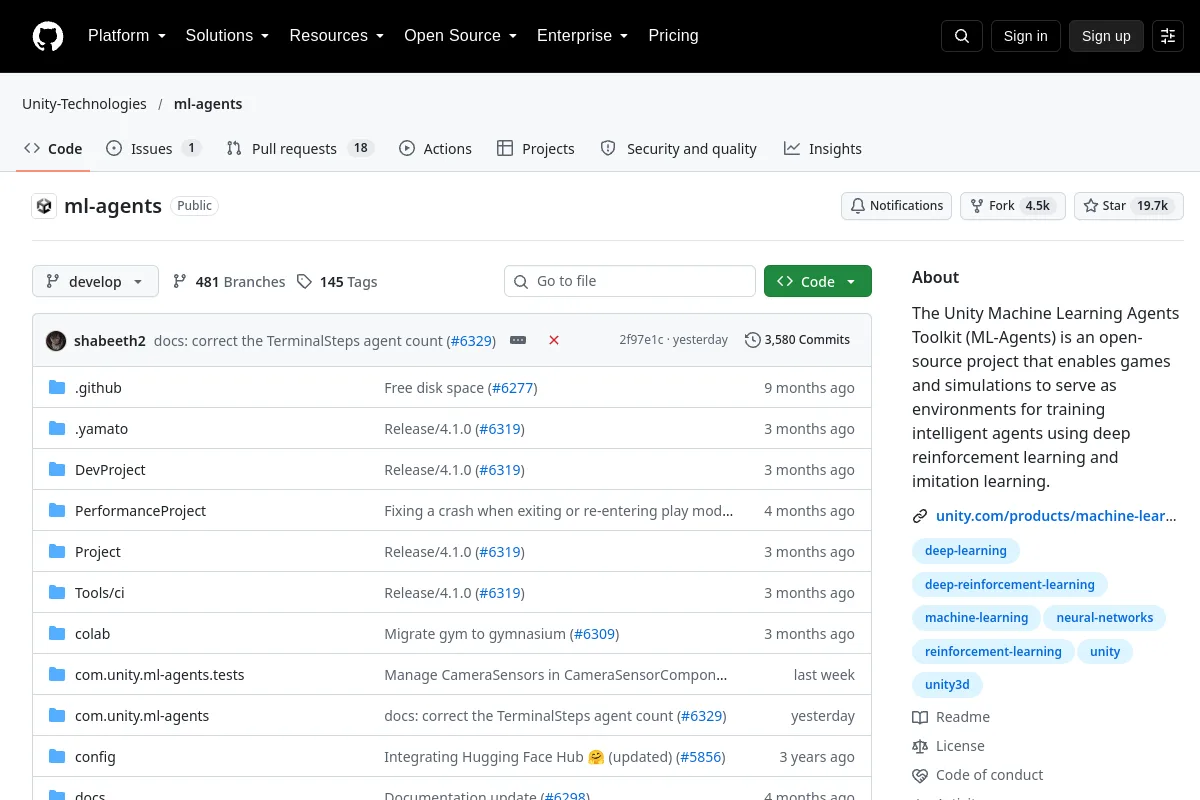Click shabeeth2's avatar image

tap(56, 340)
